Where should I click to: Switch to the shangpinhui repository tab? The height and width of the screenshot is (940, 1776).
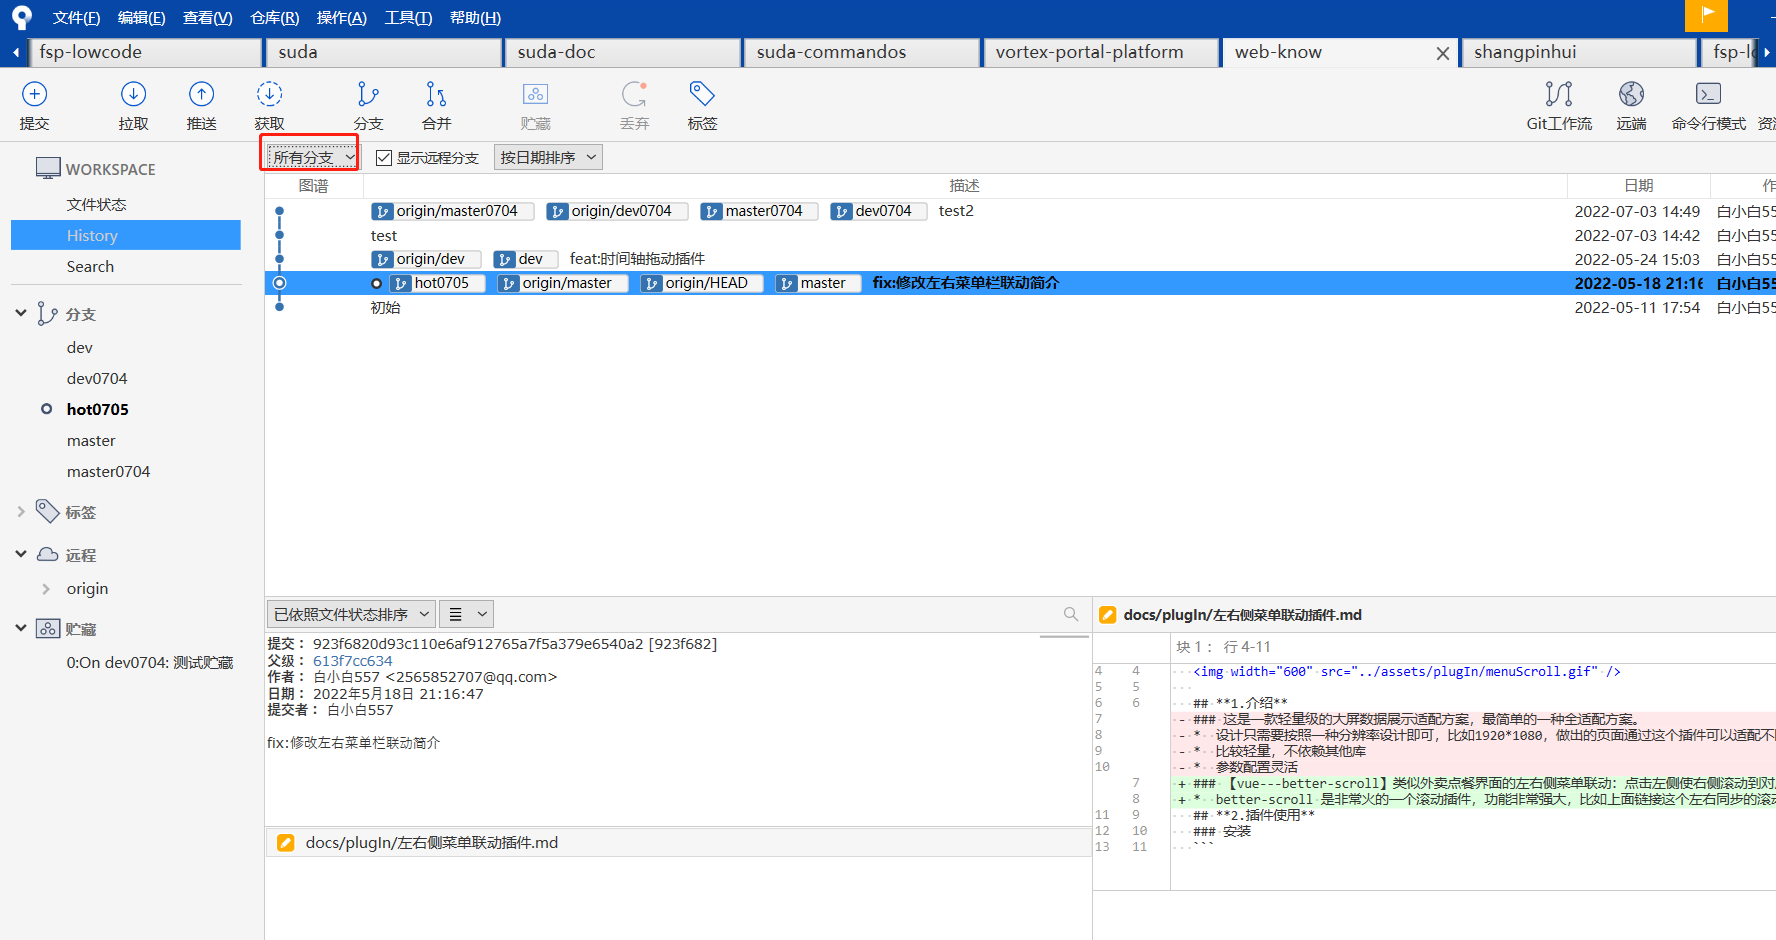click(1580, 53)
